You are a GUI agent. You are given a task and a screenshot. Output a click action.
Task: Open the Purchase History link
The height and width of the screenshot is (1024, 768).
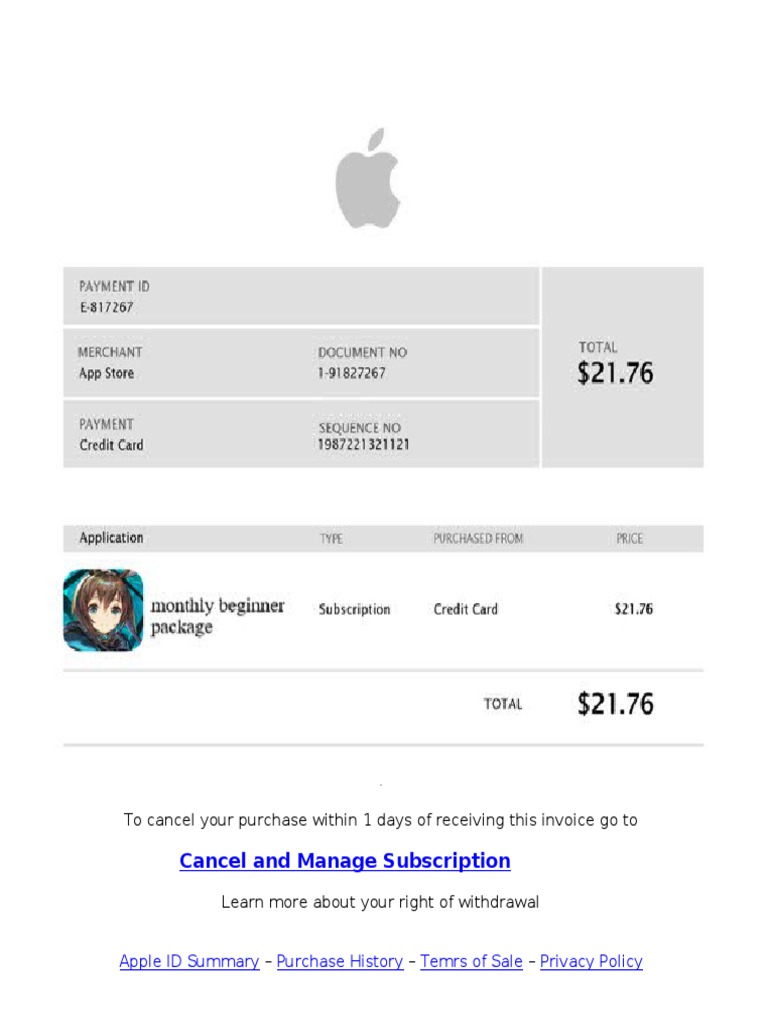(x=340, y=961)
